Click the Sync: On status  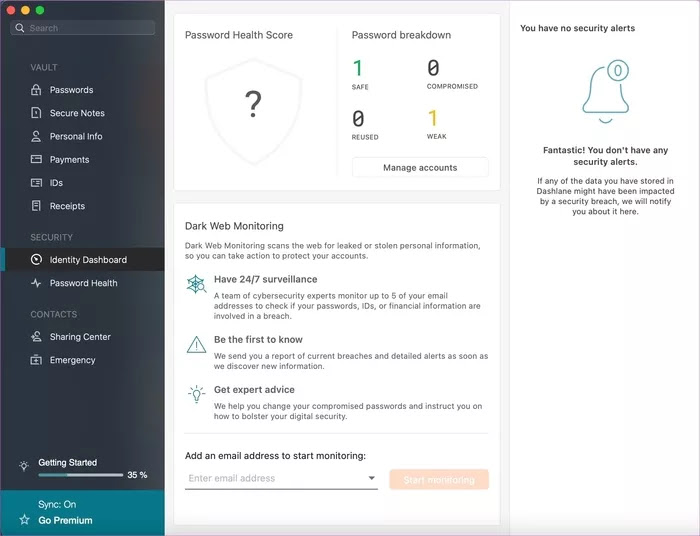(x=57, y=504)
